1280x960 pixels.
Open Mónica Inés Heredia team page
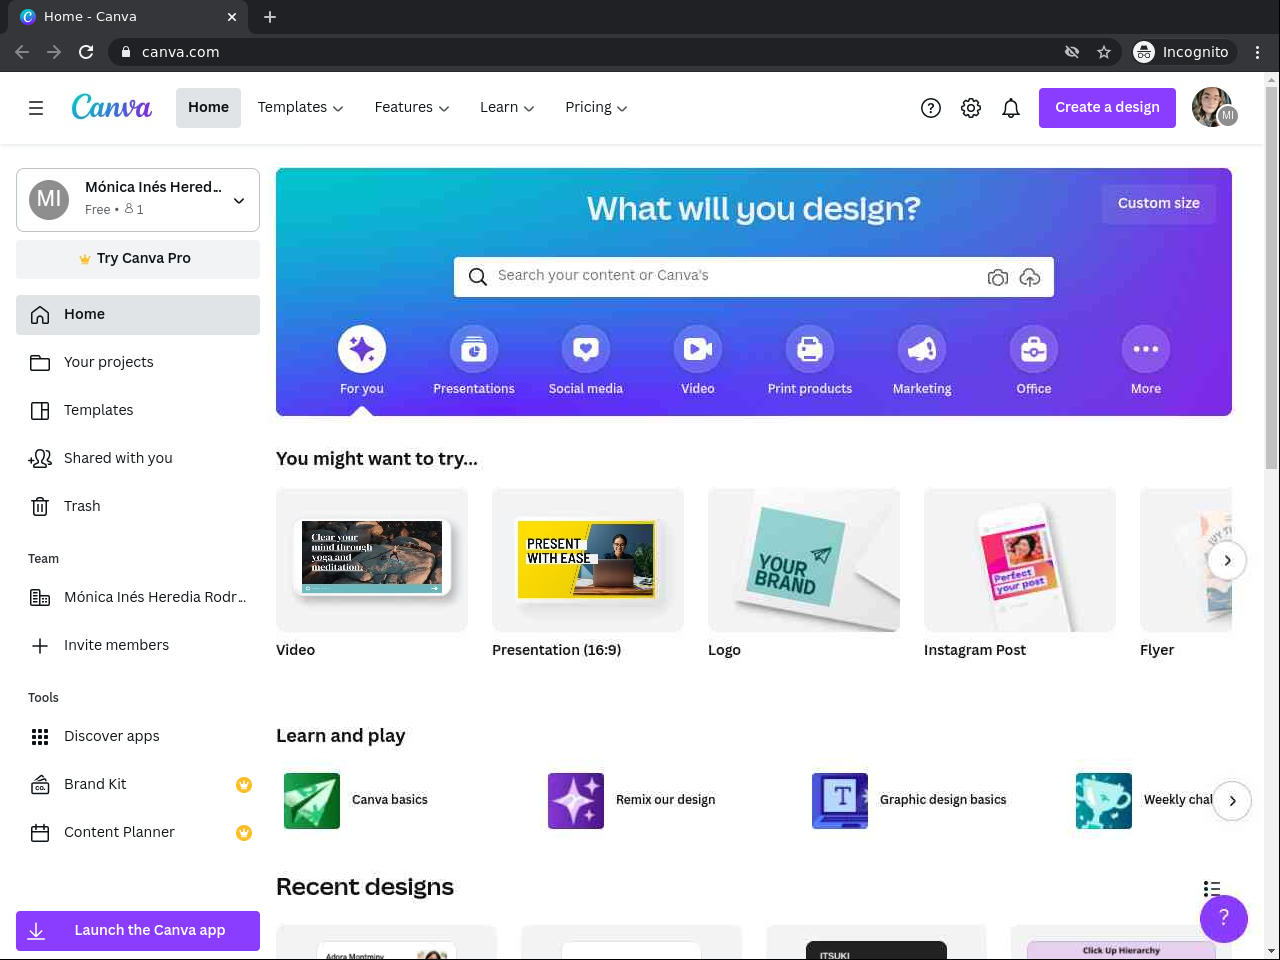tap(138, 598)
